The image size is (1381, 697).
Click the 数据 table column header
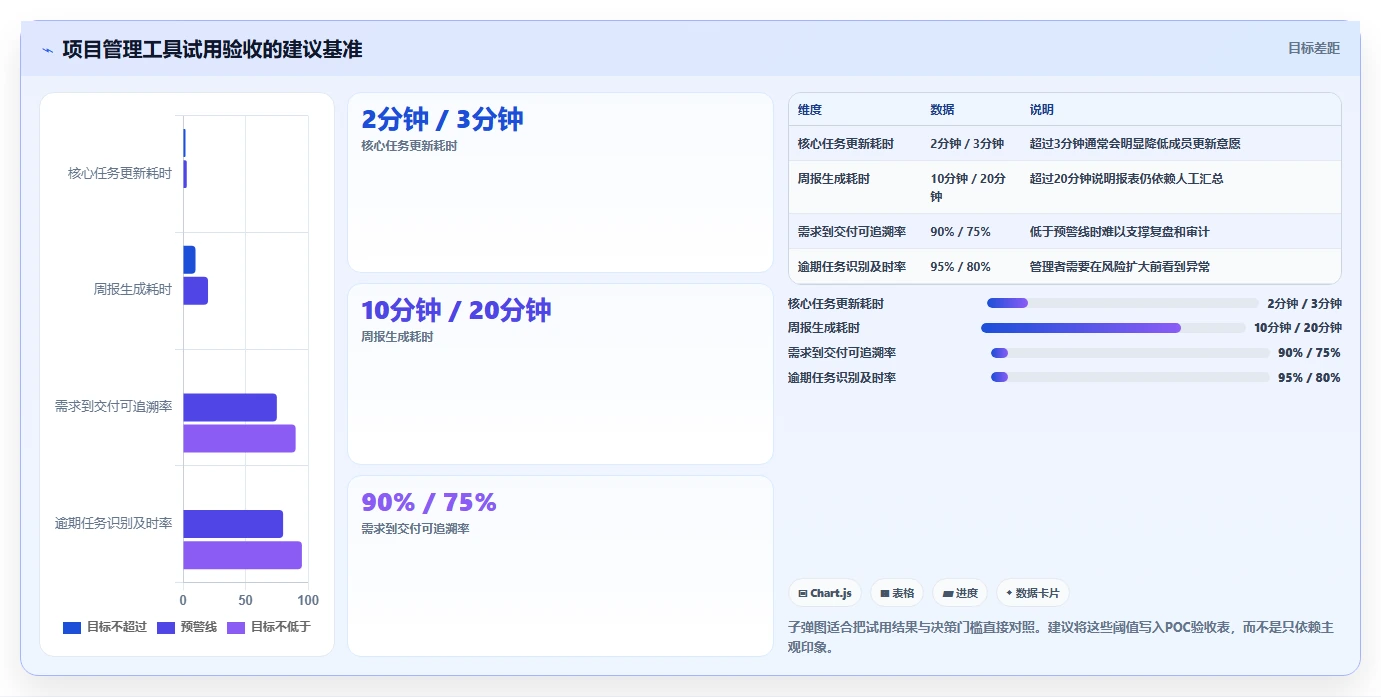[942, 110]
